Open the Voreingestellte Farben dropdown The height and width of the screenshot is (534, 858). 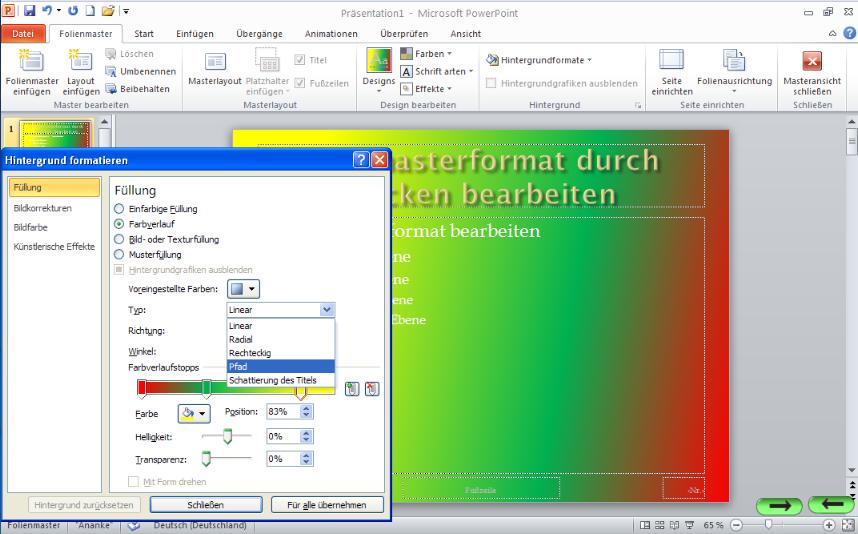(243, 289)
